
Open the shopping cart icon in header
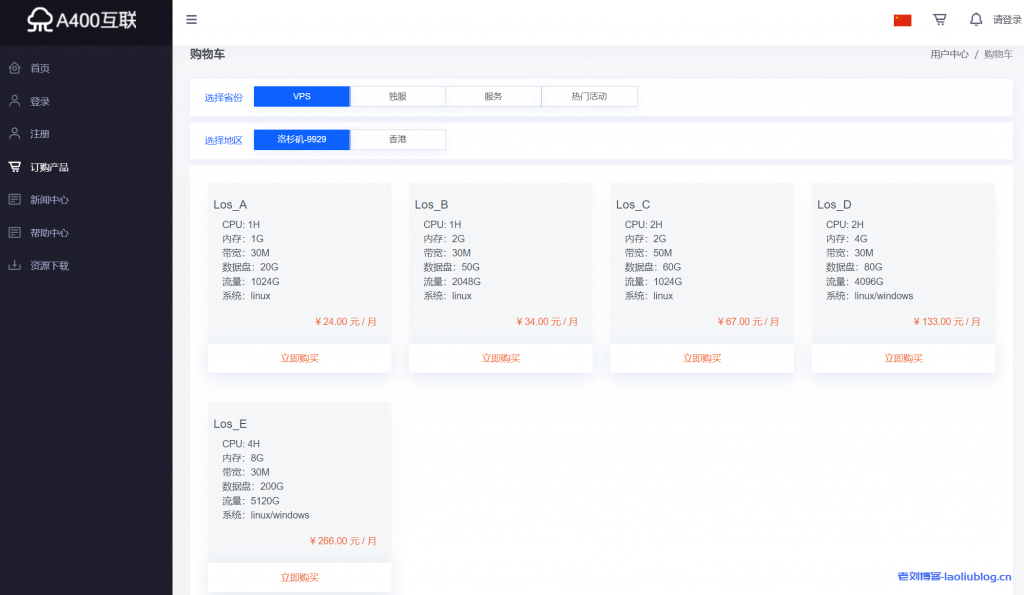point(940,19)
